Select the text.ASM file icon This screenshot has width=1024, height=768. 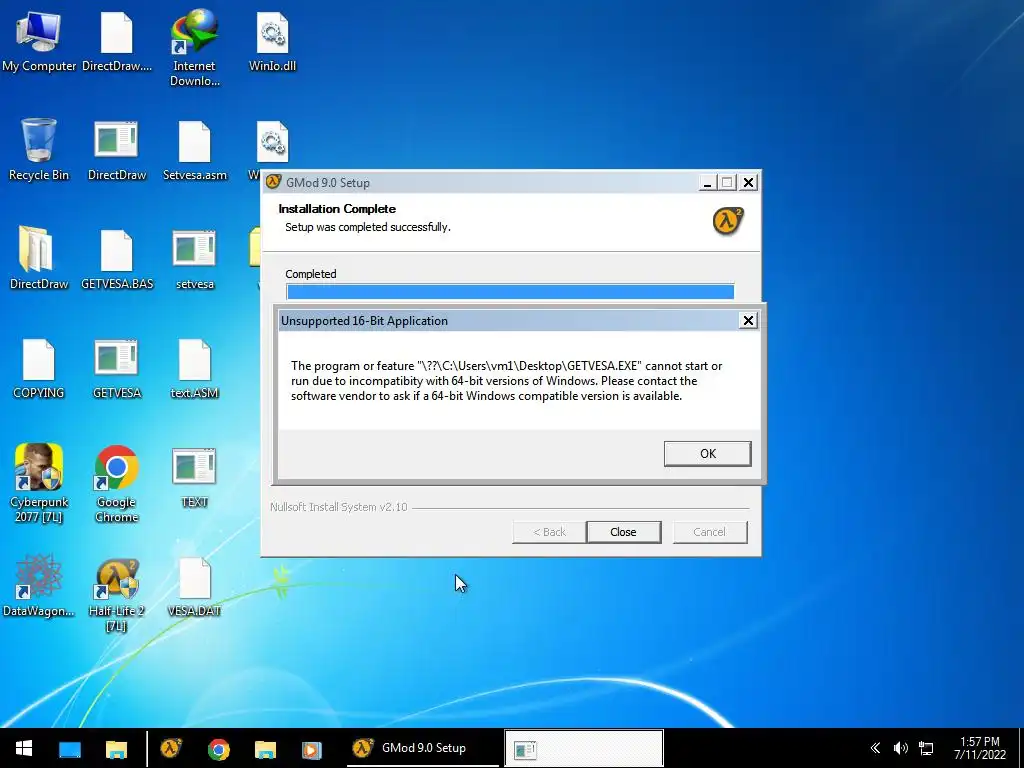click(x=195, y=368)
